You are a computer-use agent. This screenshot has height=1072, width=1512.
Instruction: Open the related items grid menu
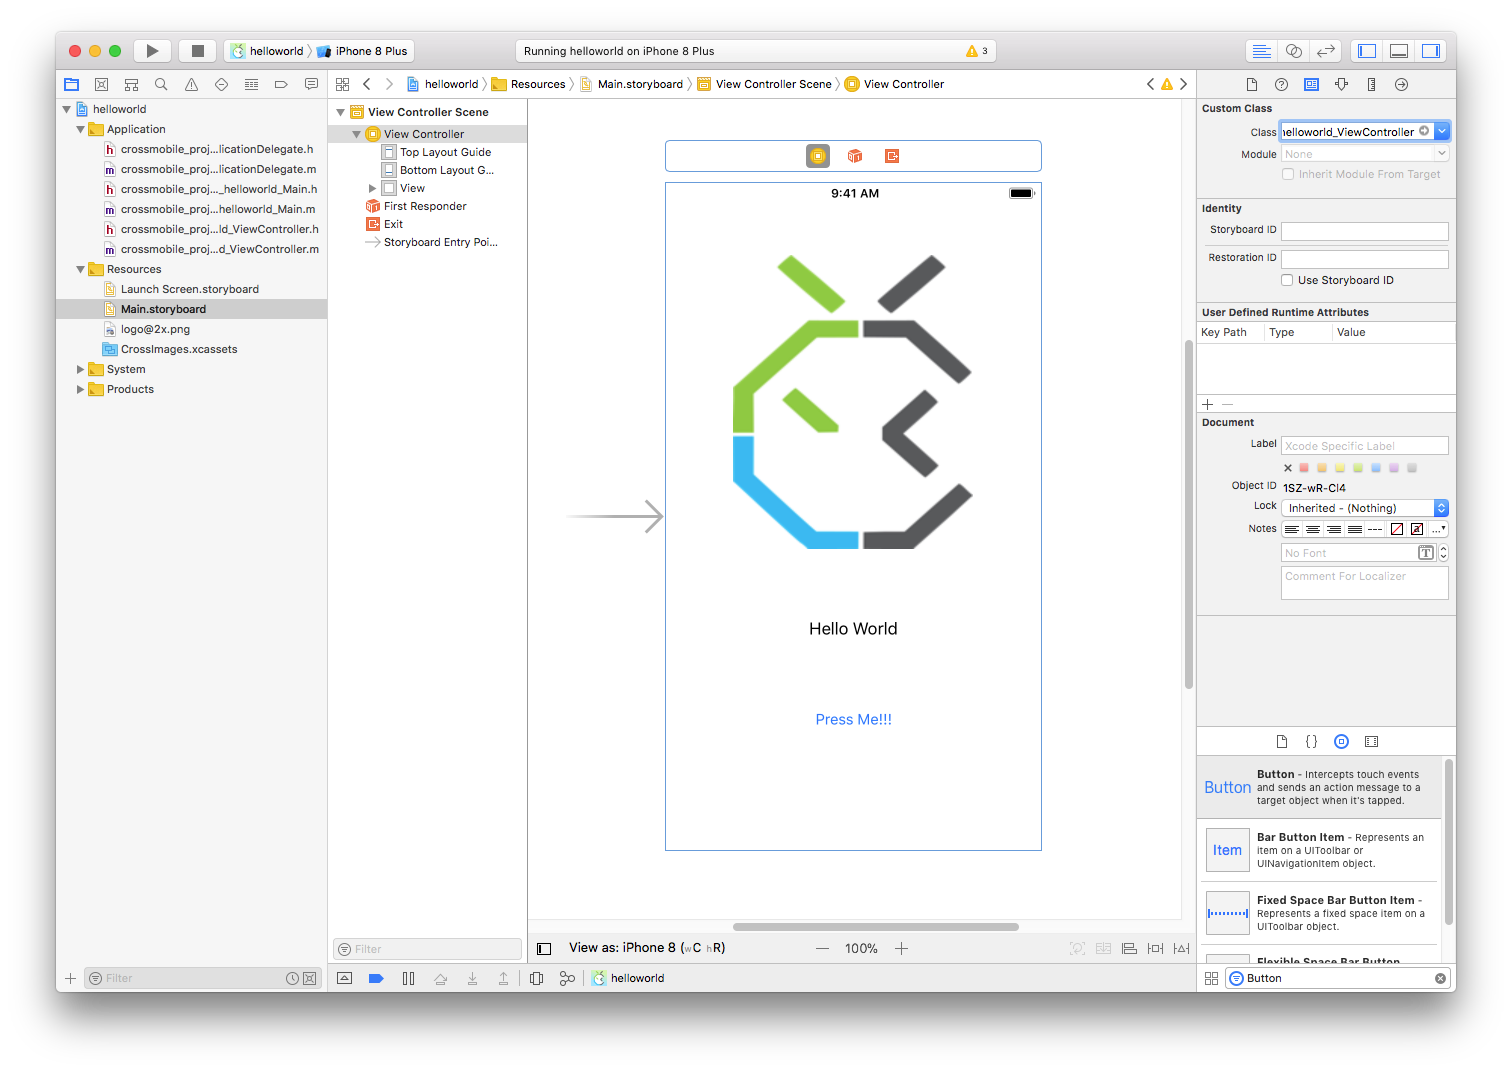click(342, 84)
